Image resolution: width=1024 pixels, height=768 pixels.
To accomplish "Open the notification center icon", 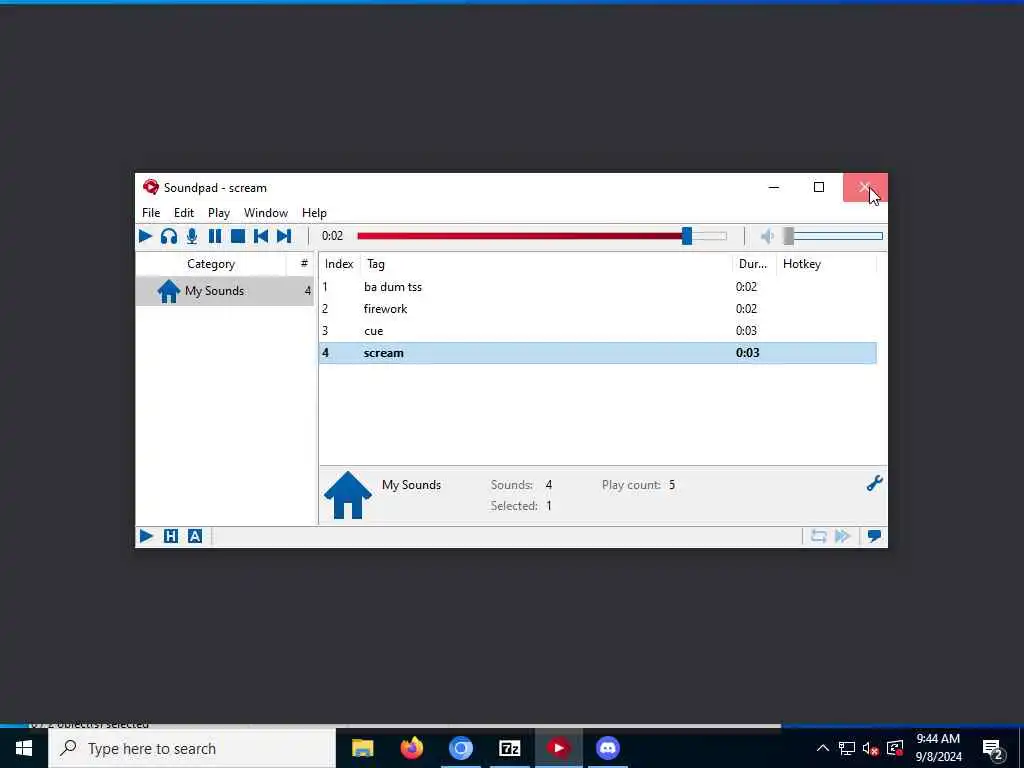I will click(x=992, y=748).
